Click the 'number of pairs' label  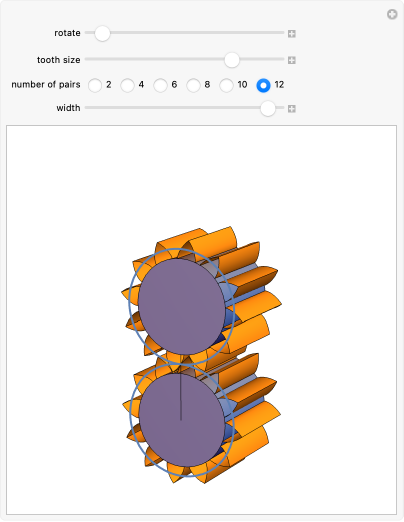(46, 84)
